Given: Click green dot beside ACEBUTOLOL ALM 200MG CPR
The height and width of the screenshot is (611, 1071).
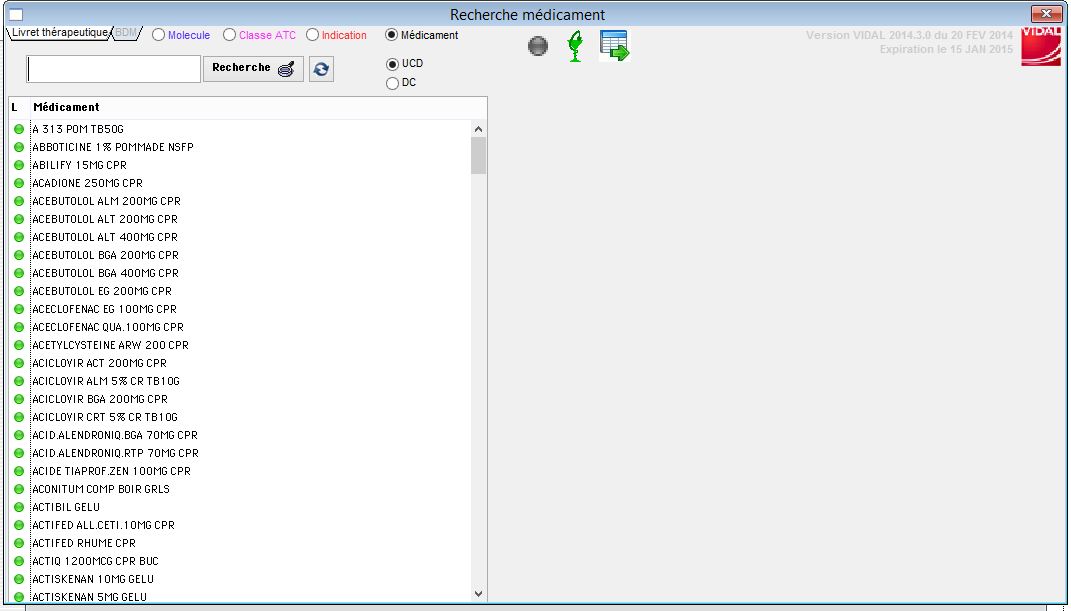Looking at the screenshot, I should [19, 201].
